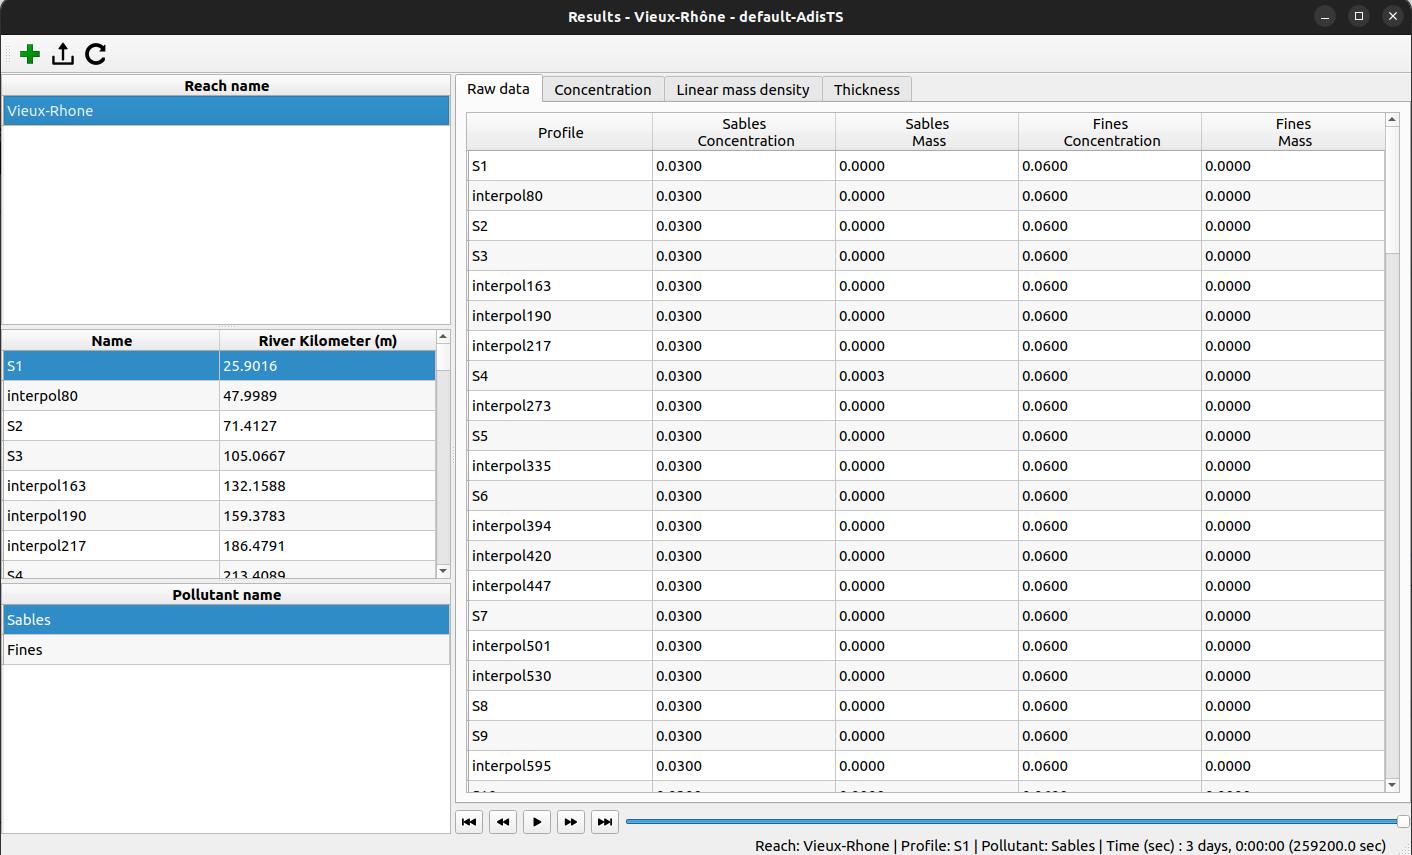This screenshot has height=855, width=1412.
Task: Step forward one frame button
Action: 571,822
